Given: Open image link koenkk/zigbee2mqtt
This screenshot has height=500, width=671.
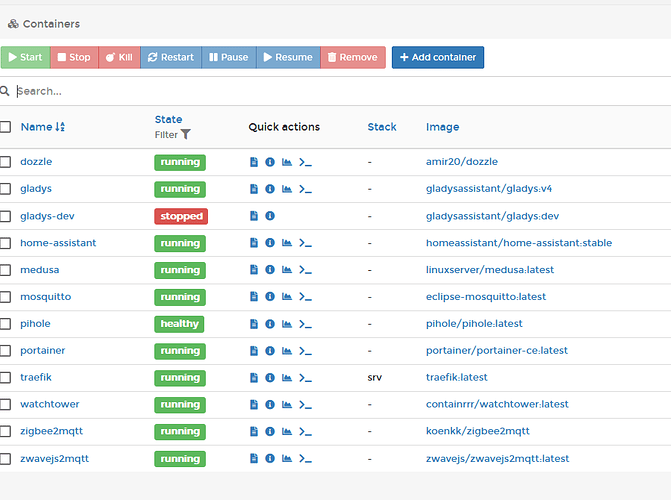Looking at the screenshot, I should pyautogui.click(x=478, y=432).
